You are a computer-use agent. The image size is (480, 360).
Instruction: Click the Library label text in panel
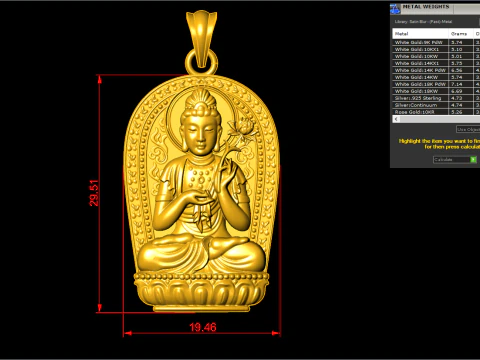click(423, 22)
